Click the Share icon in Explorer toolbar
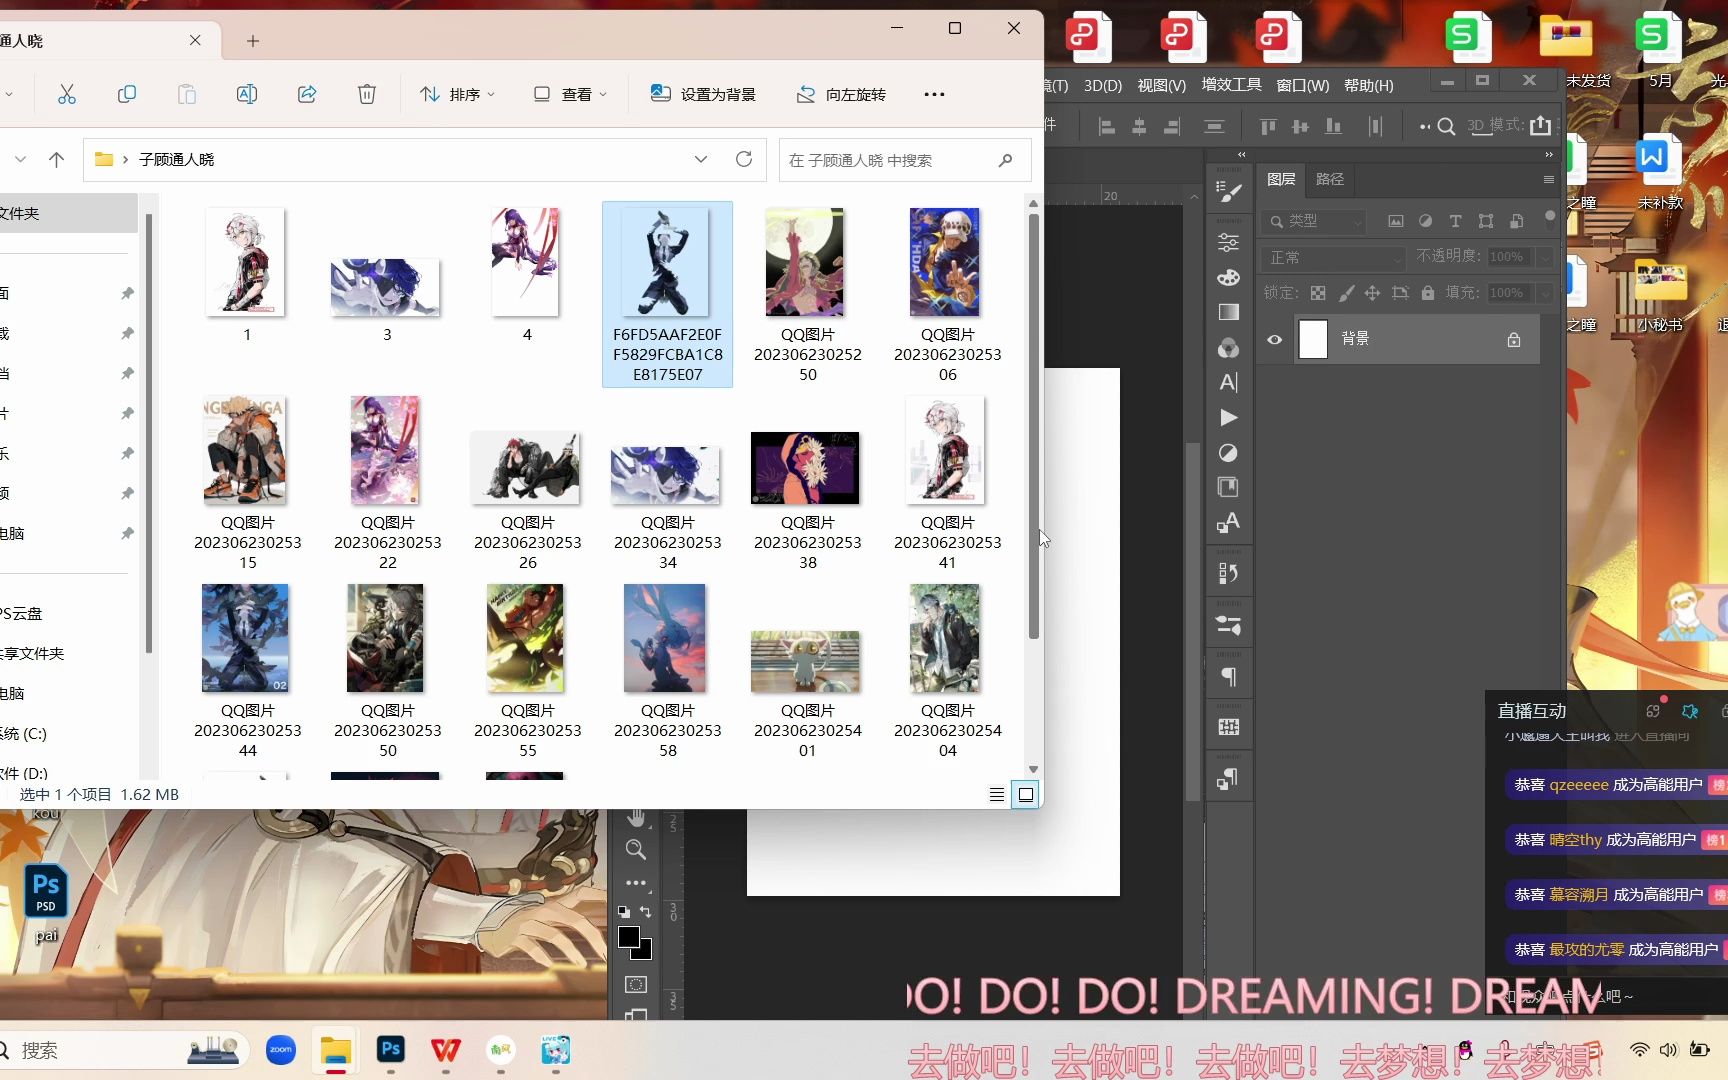This screenshot has width=1728, height=1080. click(307, 94)
